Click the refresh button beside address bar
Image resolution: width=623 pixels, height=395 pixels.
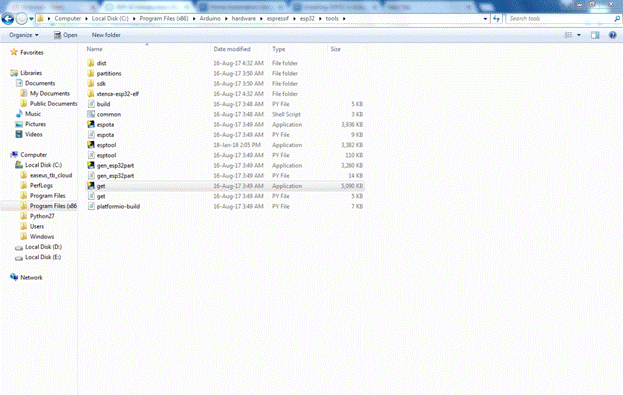[496, 19]
